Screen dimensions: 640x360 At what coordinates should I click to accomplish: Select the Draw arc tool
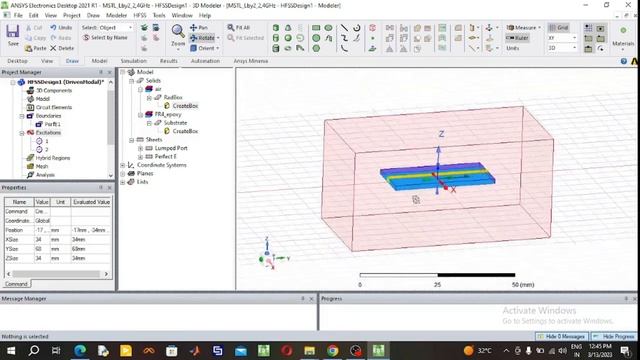point(357,28)
